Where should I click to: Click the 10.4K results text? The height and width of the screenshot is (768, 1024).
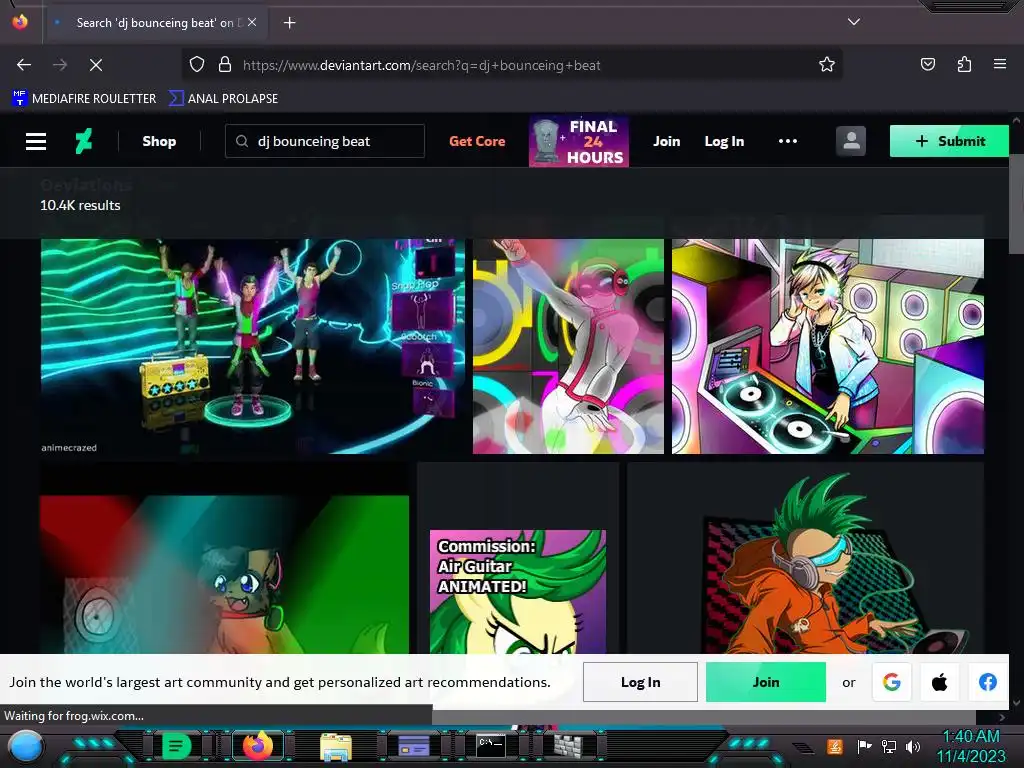click(80, 205)
